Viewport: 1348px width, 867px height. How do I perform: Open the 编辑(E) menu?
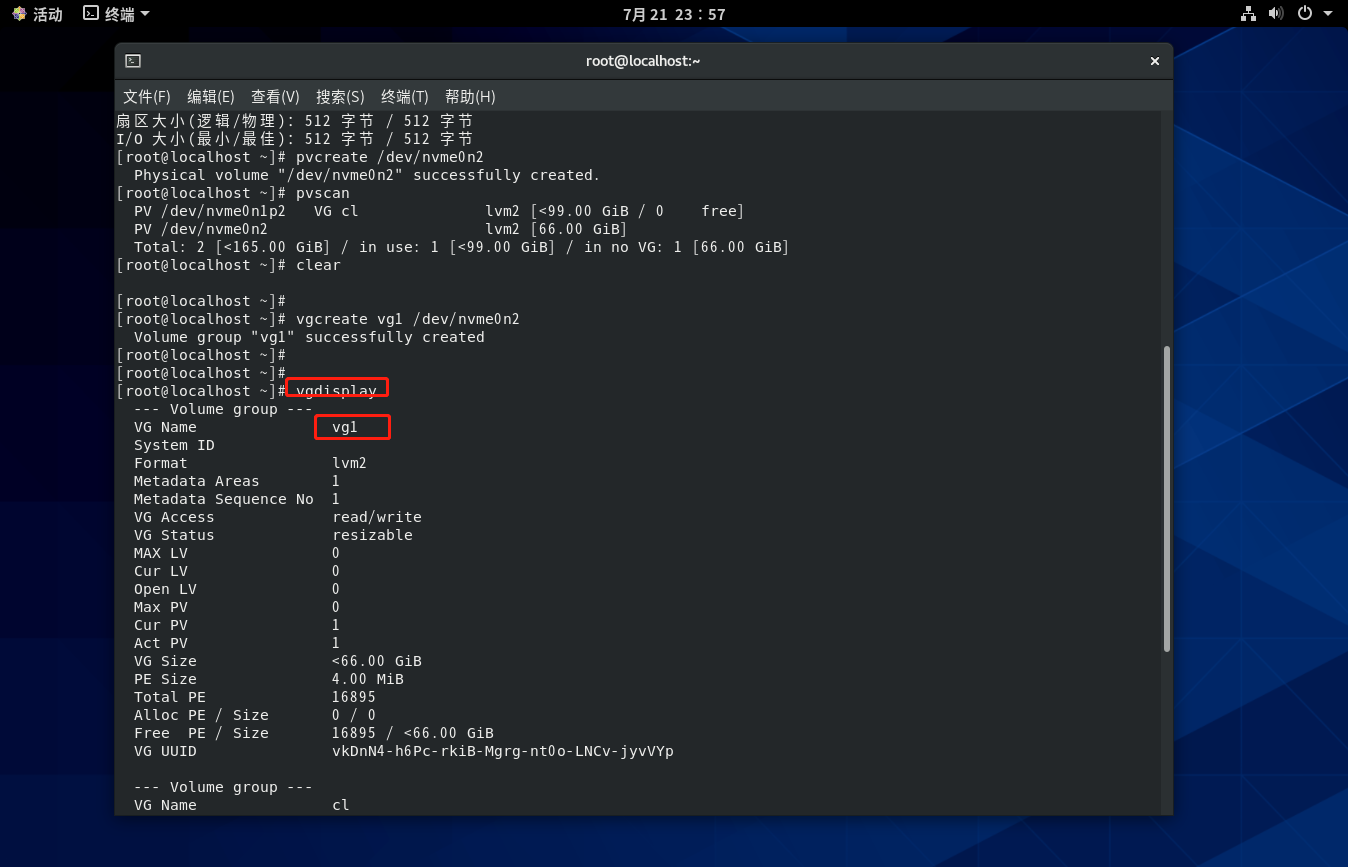point(211,97)
